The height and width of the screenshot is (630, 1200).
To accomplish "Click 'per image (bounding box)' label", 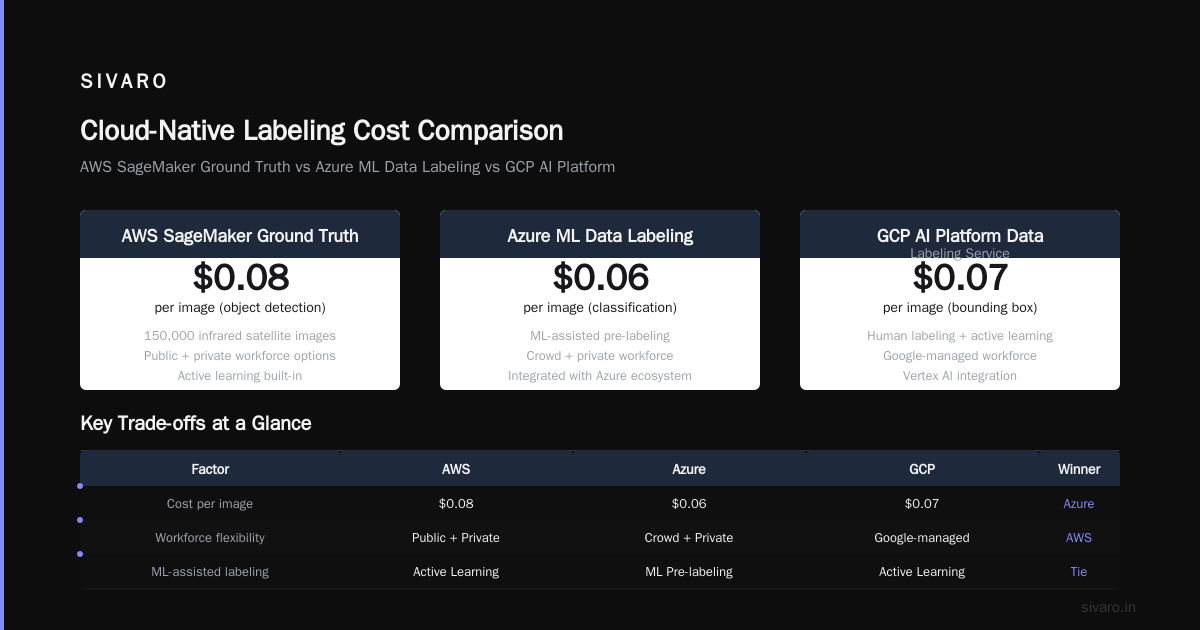I will [x=960, y=307].
